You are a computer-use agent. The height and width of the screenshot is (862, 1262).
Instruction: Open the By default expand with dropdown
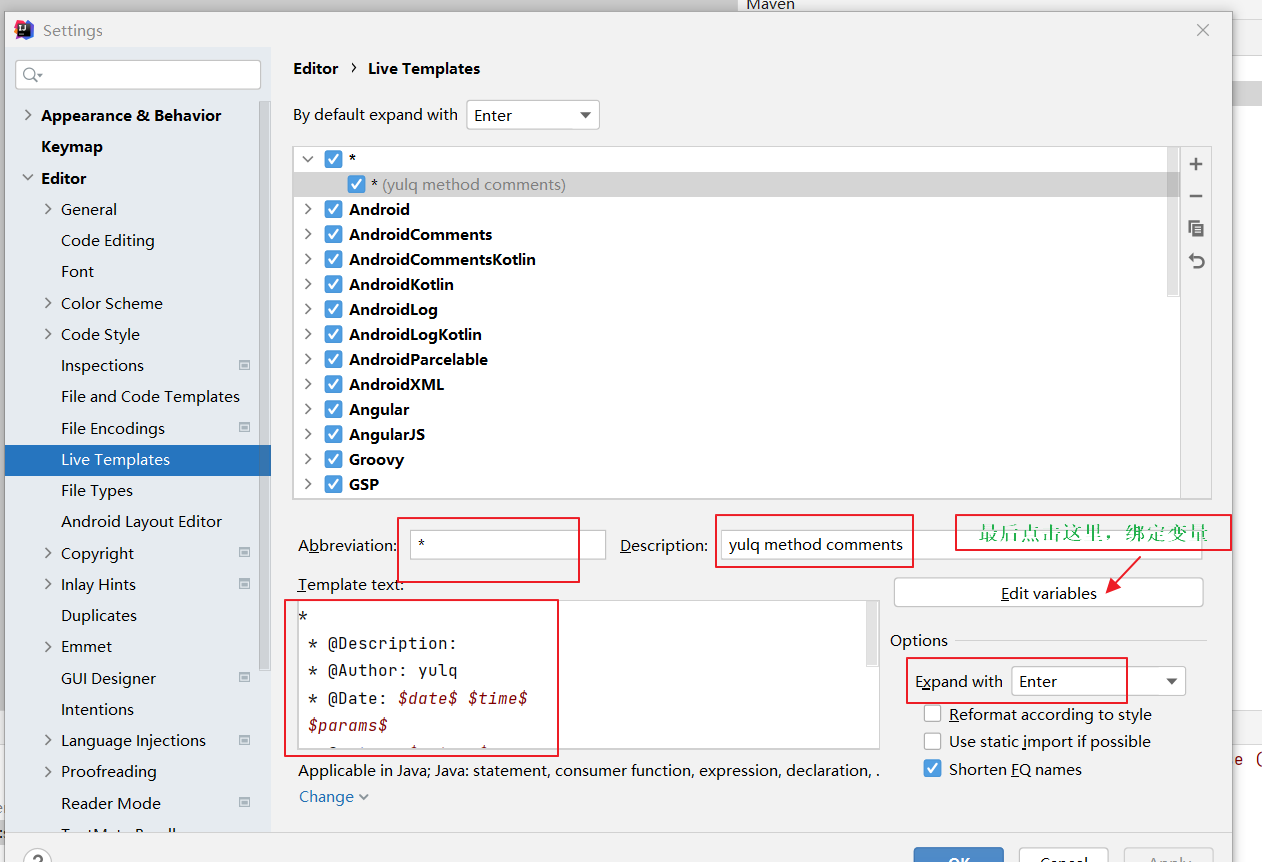[x=533, y=115]
